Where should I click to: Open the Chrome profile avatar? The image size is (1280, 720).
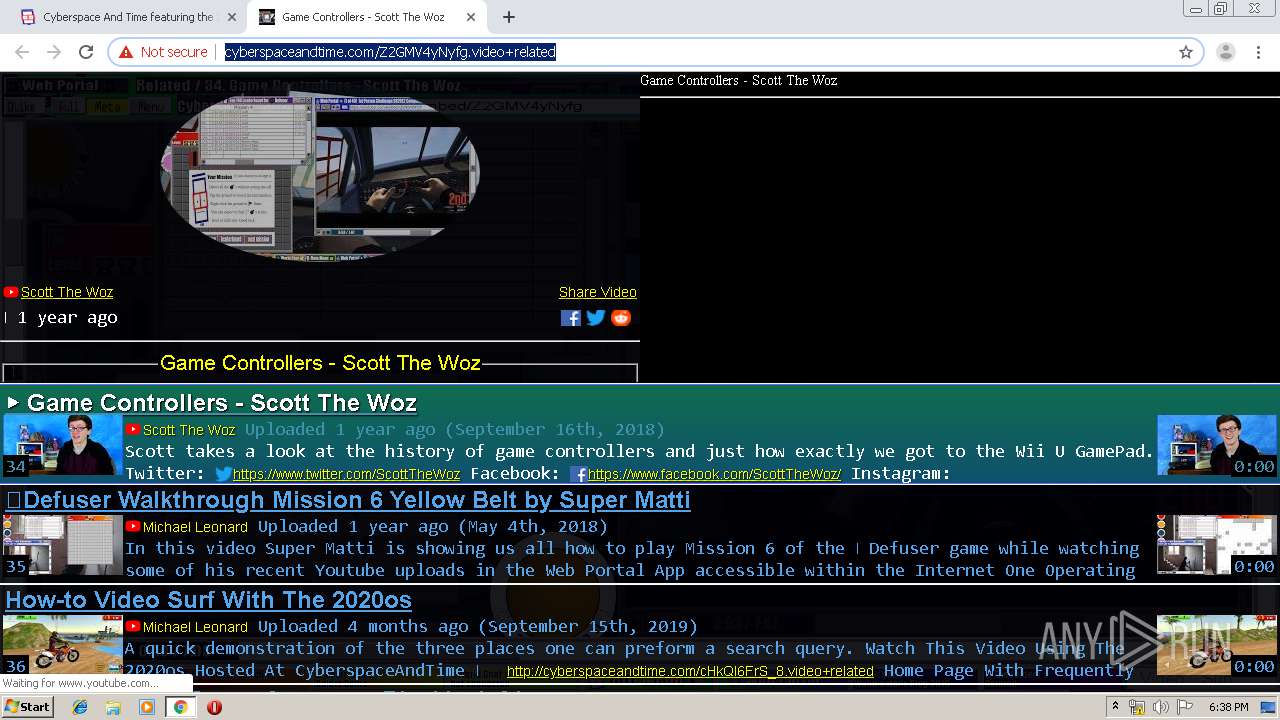(1225, 52)
